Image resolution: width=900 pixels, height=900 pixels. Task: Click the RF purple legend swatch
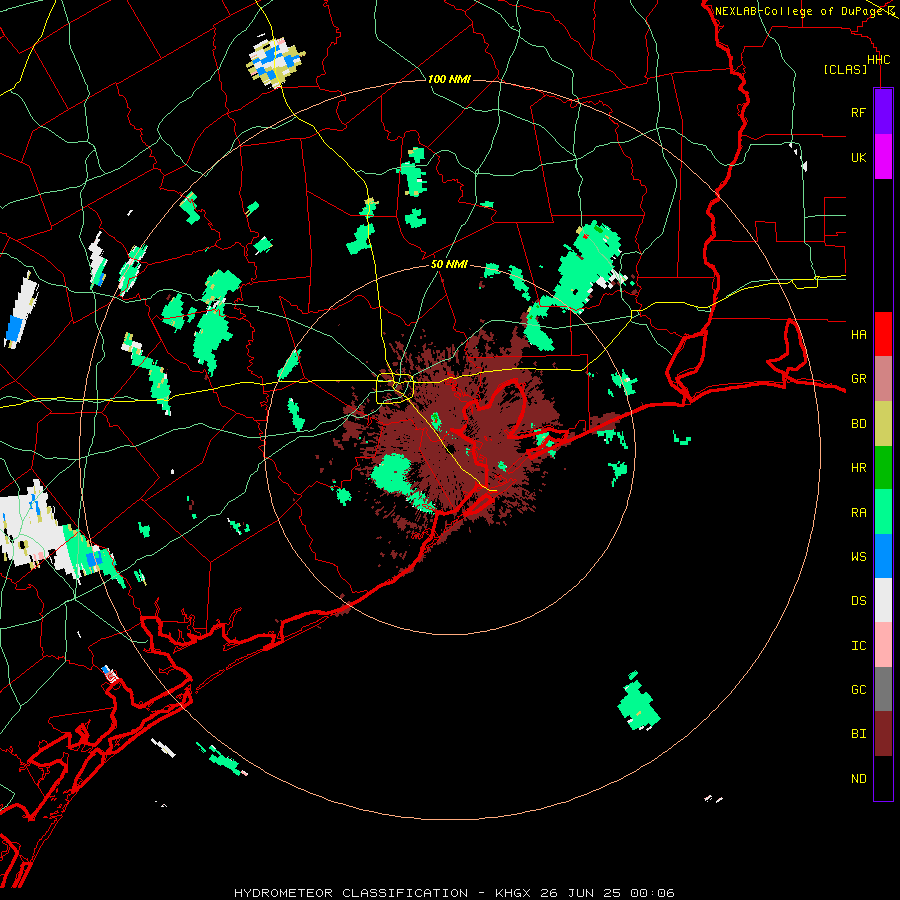[x=883, y=112]
